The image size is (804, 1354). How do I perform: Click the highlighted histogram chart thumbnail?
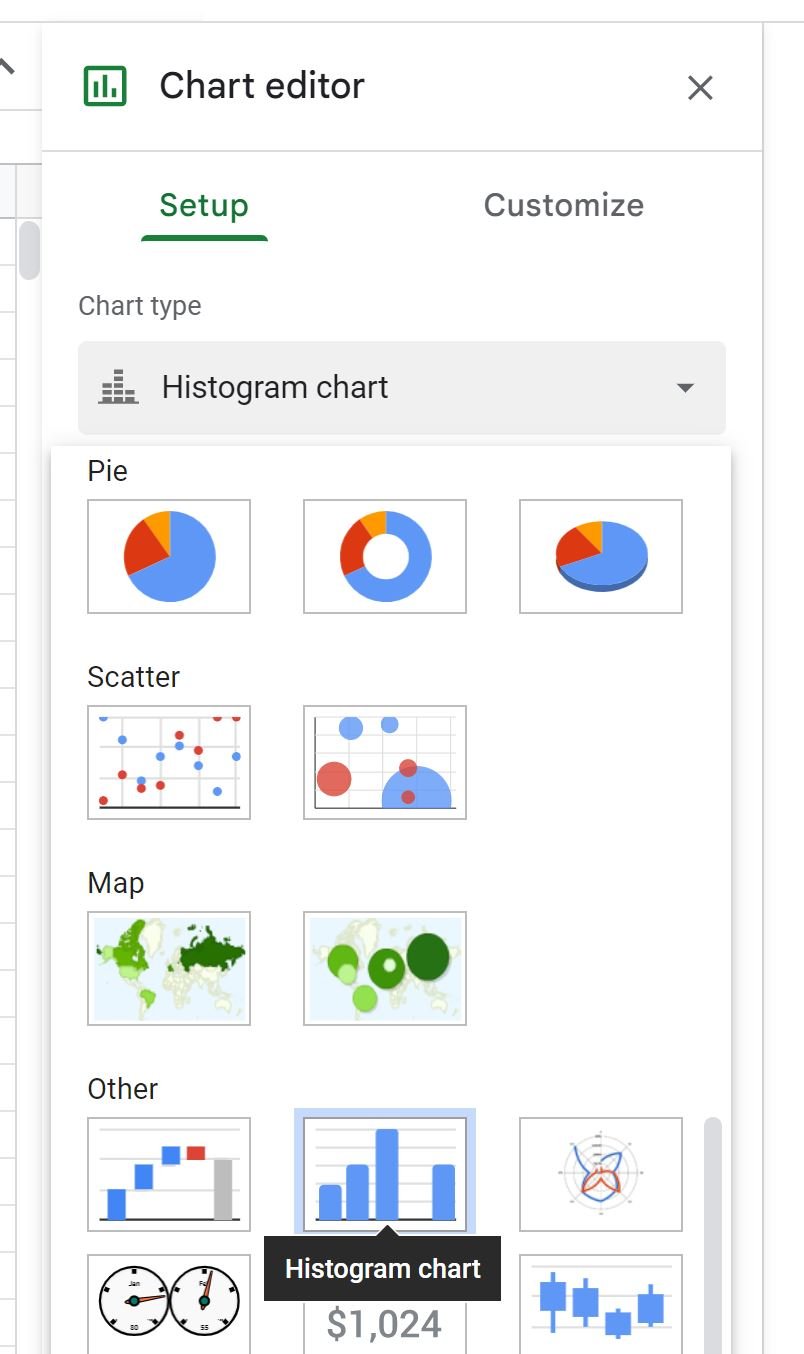pyautogui.click(x=385, y=1174)
